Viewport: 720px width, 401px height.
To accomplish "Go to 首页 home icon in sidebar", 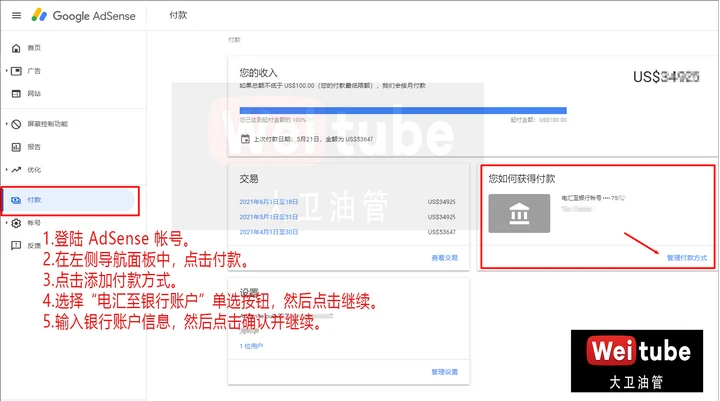I will 16,48.
